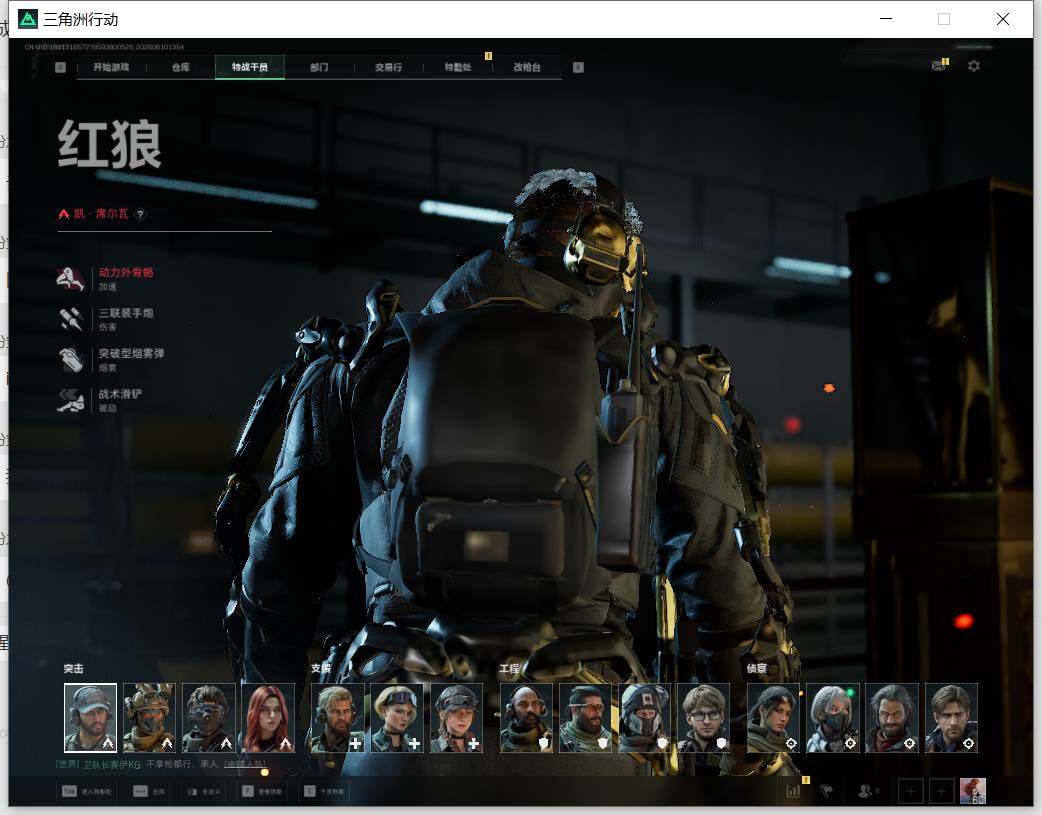Select the first 突击 operator with cap (红狼)
Viewport: 1042px width, 815px height.
click(x=90, y=718)
